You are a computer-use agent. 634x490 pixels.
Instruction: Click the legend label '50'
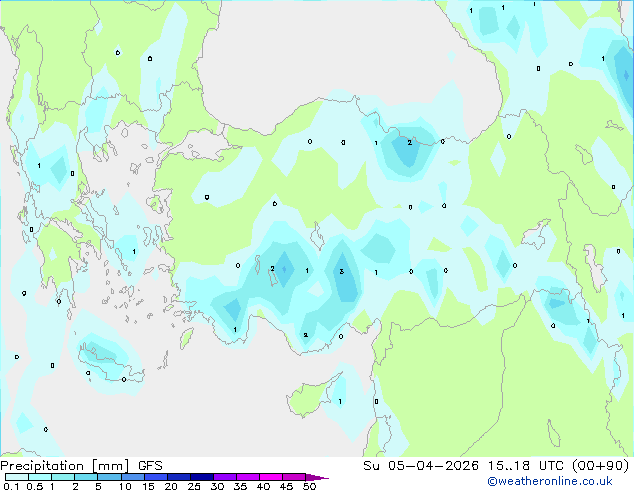click(309, 486)
